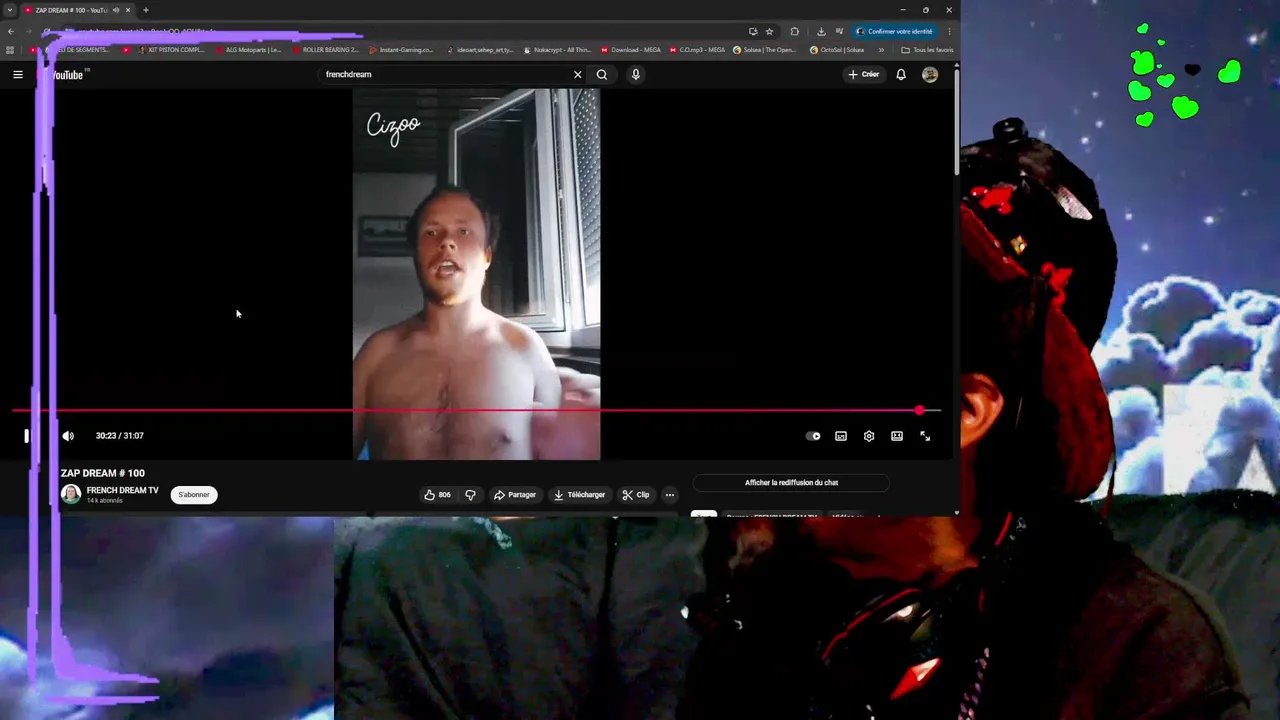This screenshot has height=720, width=1280.
Task: Bookmark this page with the star icon
Action: click(769, 31)
